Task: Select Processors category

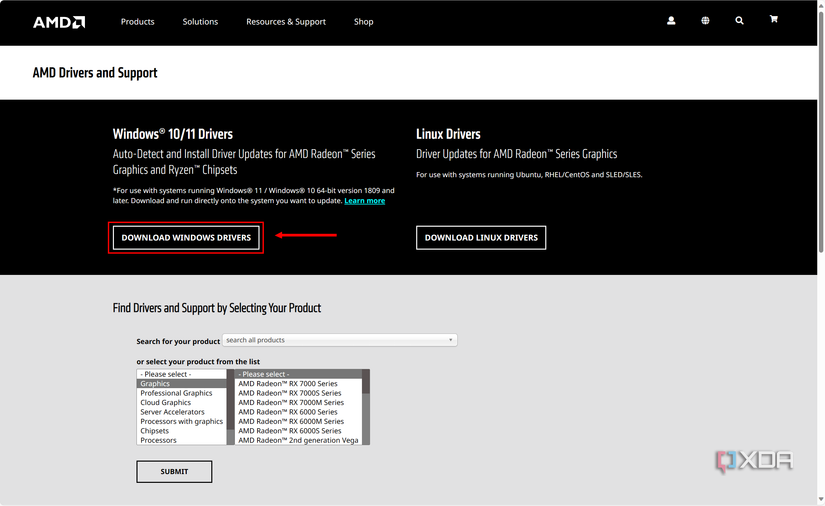Action: (x=182, y=440)
